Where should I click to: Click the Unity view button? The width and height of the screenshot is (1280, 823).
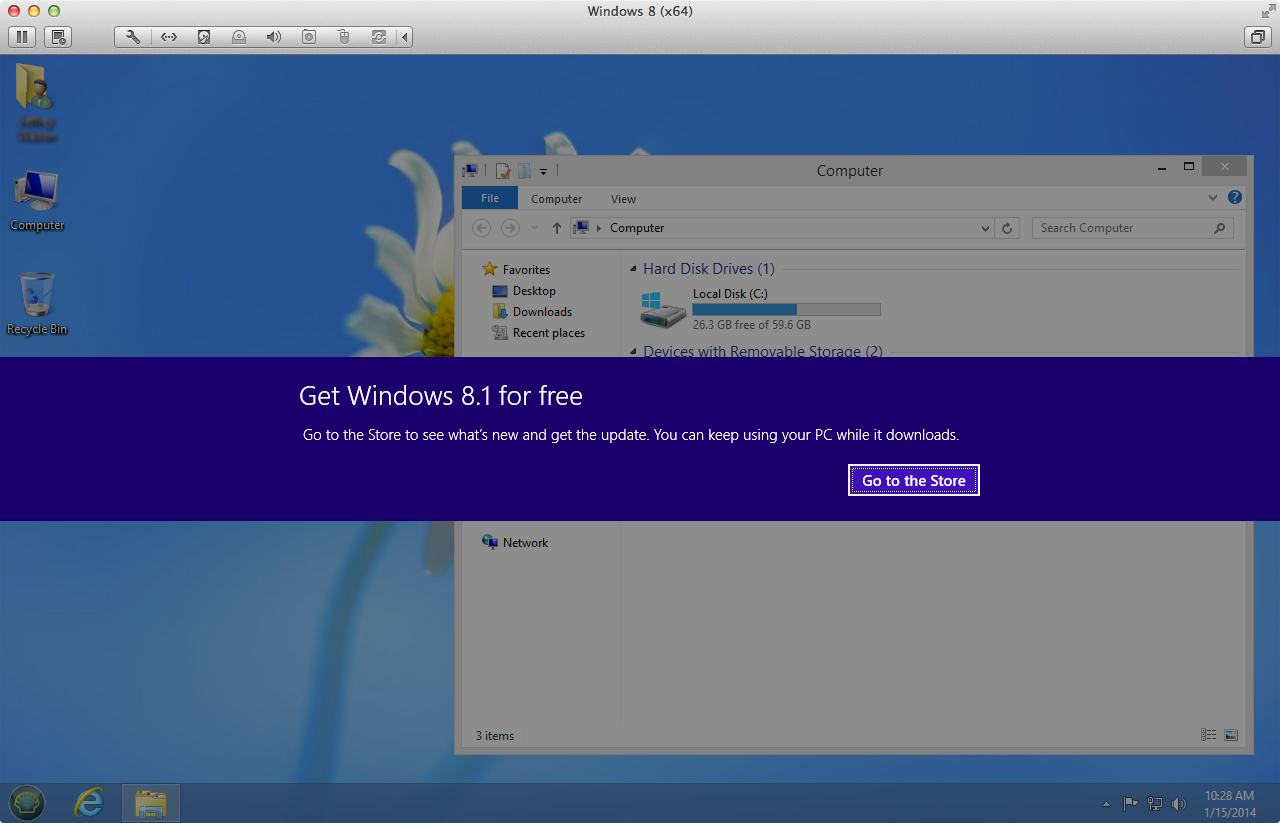[1256, 37]
